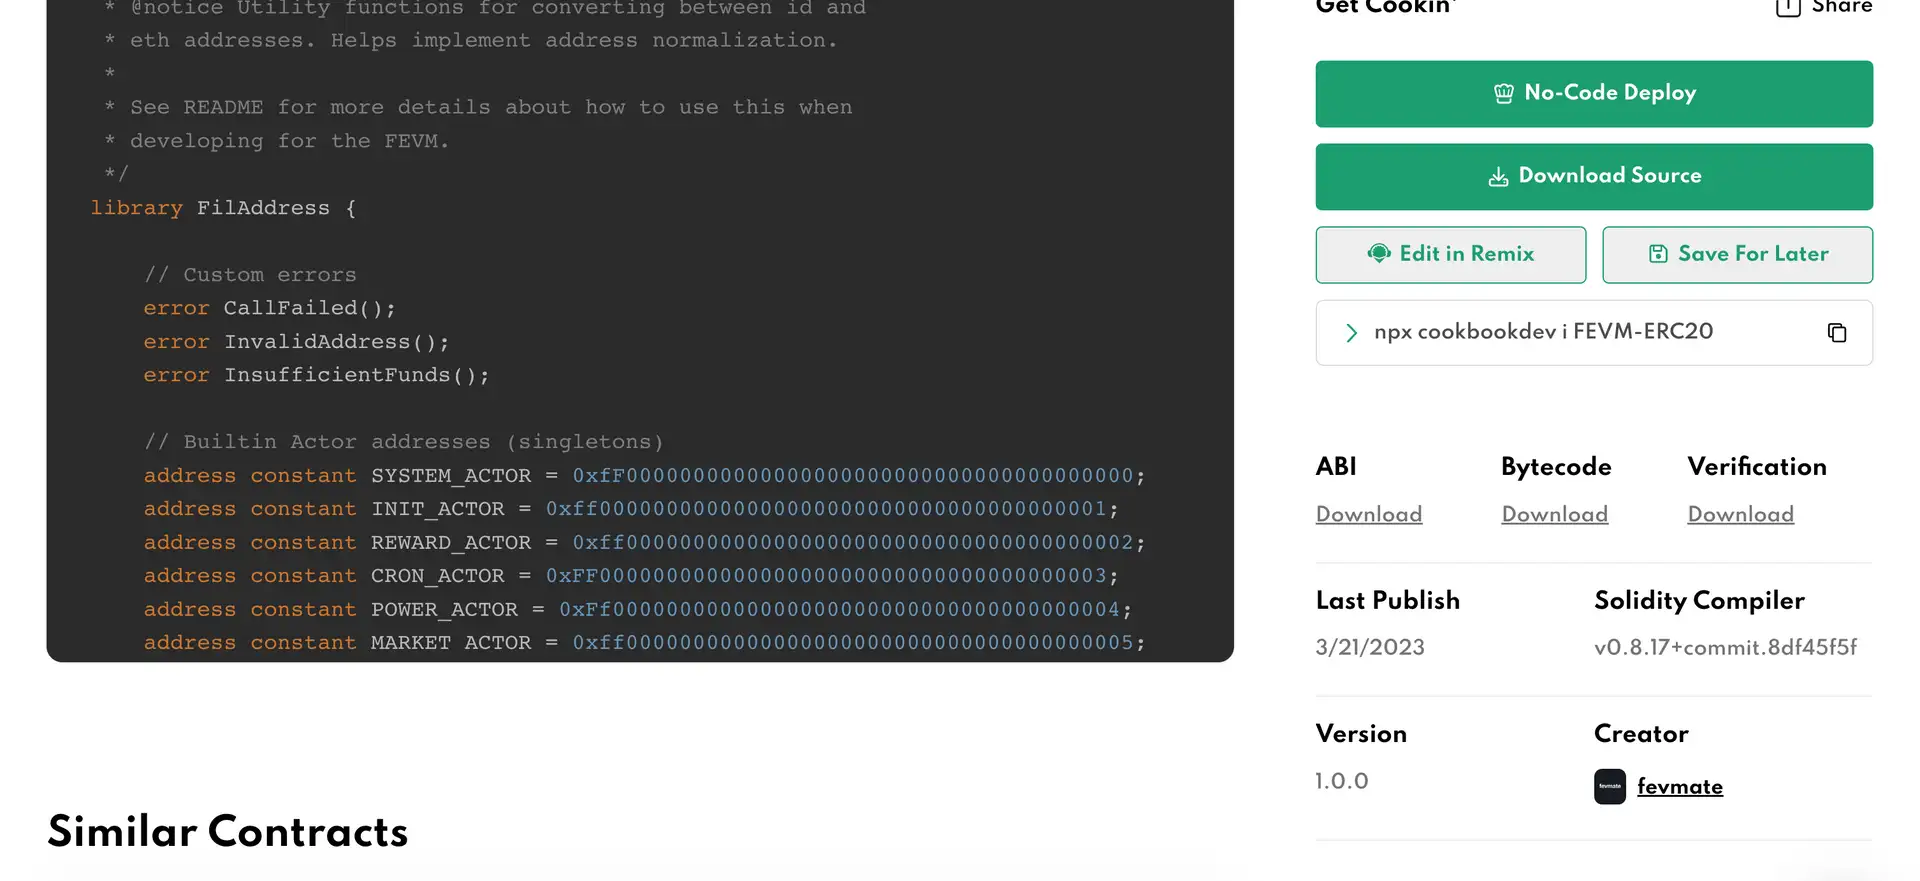
Task: Click the basket icon on No-Code Deploy
Action: (1503, 94)
